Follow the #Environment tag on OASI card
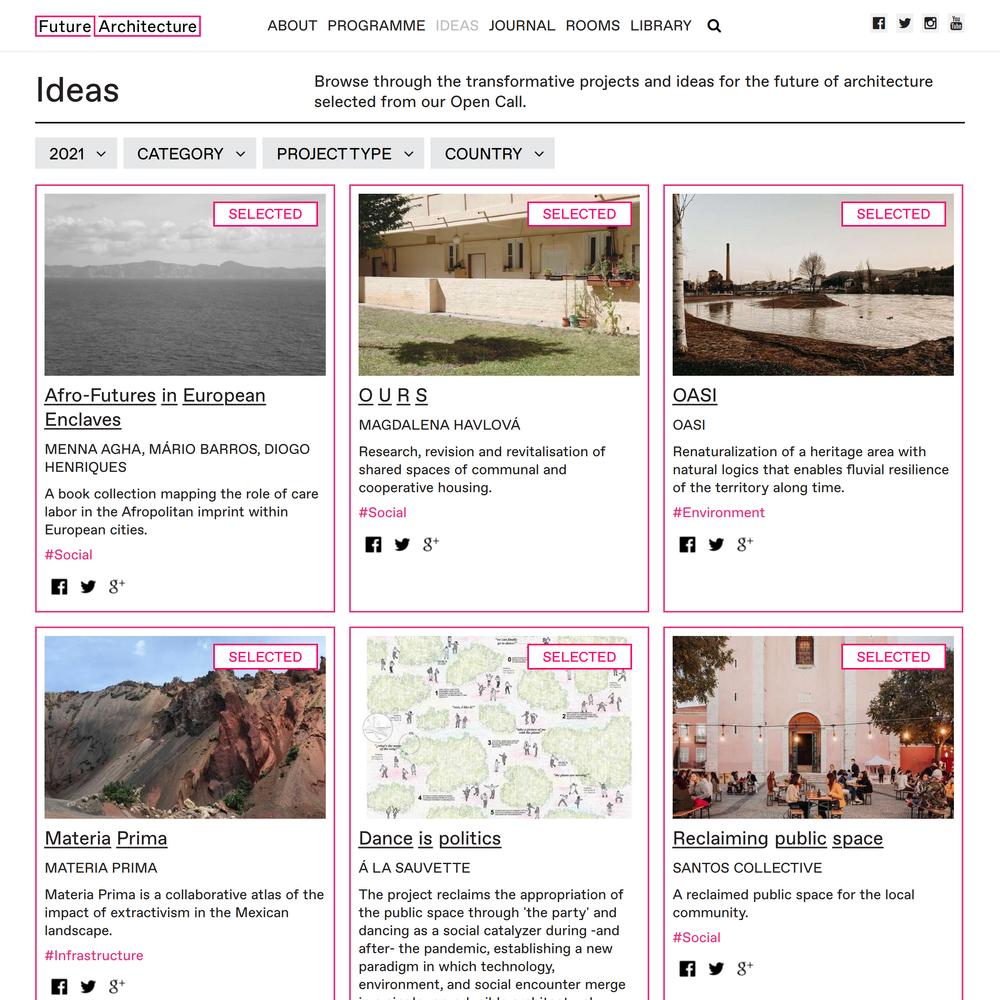This screenshot has width=1000, height=1000. (x=718, y=512)
